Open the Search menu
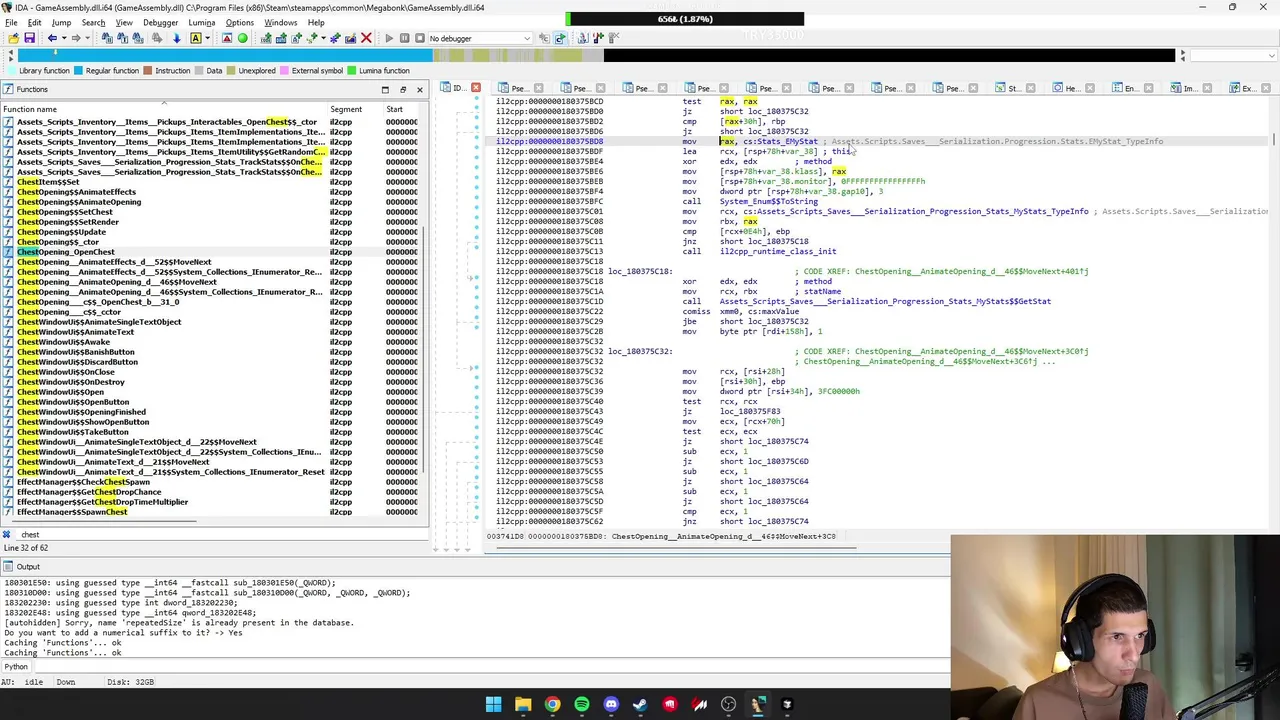The width and height of the screenshot is (1280, 720). pos(93,22)
